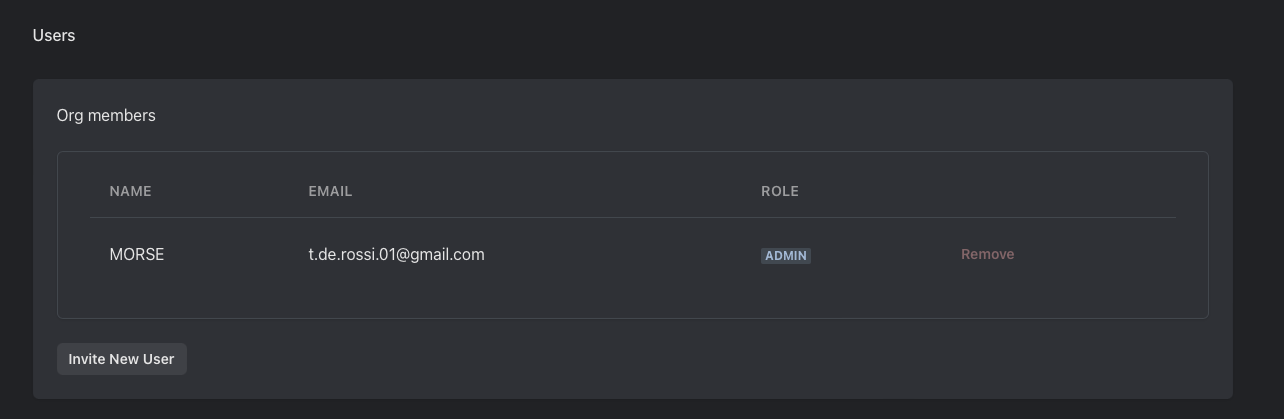Click the Invite New User button
The height and width of the screenshot is (419, 1284).
tap(122, 359)
